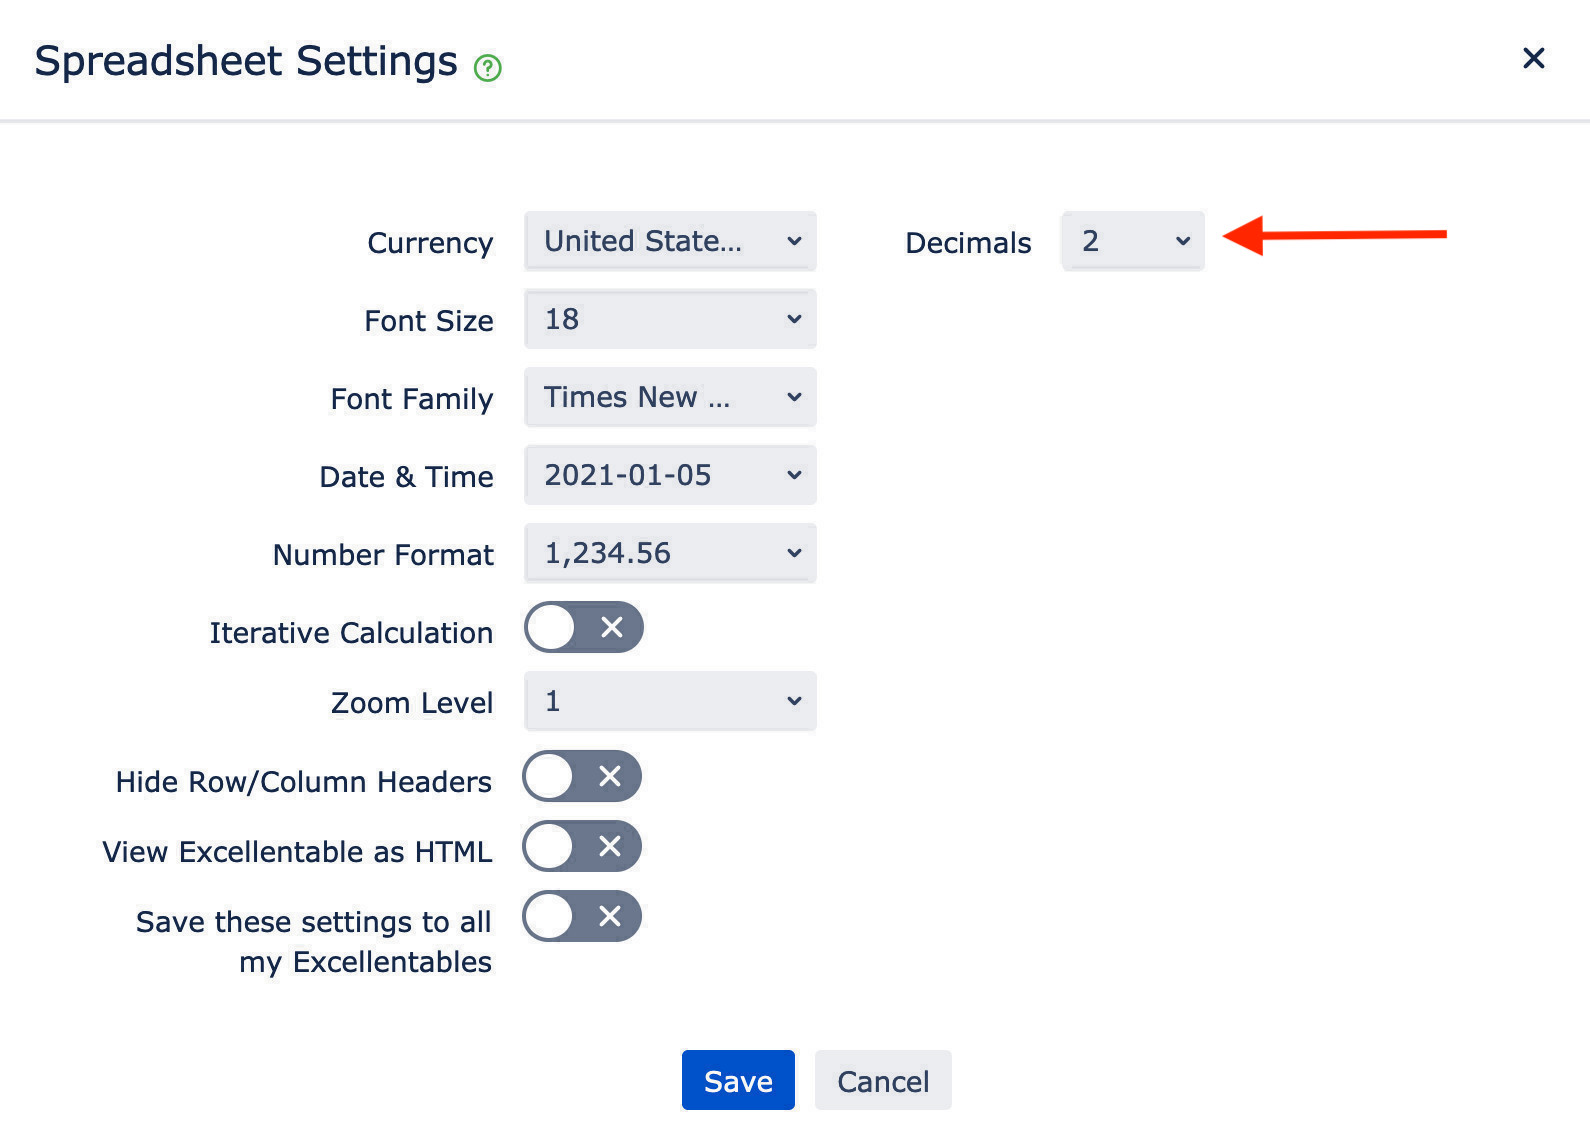This screenshot has width=1590, height=1140.
Task: Click the blue Save button
Action: [738, 1080]
